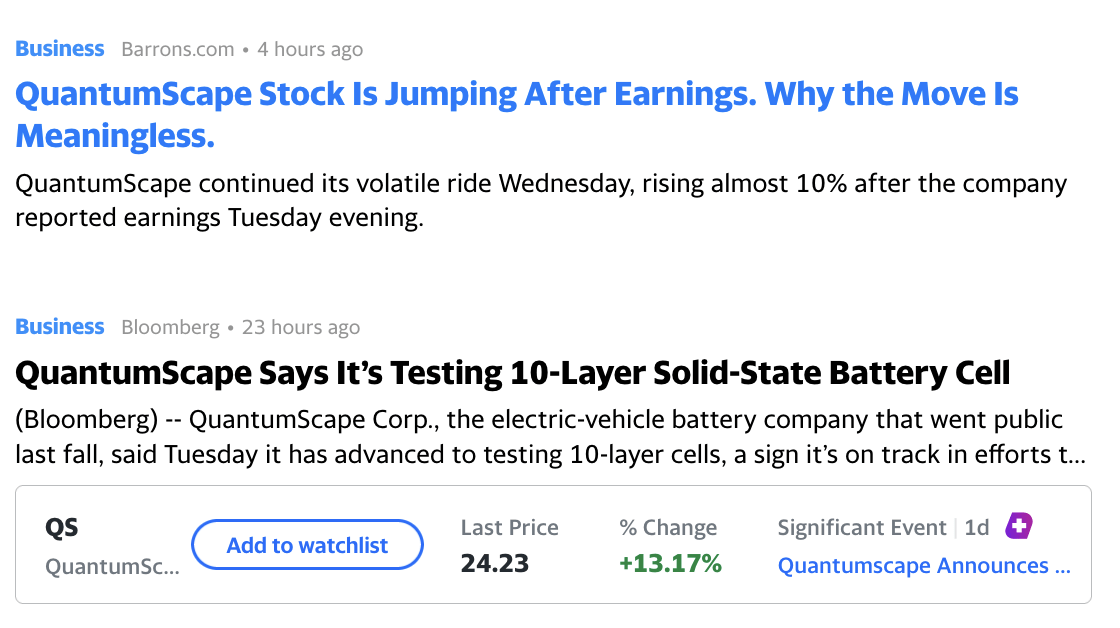
Task: Add QS to watchlist
Action: click(x=307, y=545)
